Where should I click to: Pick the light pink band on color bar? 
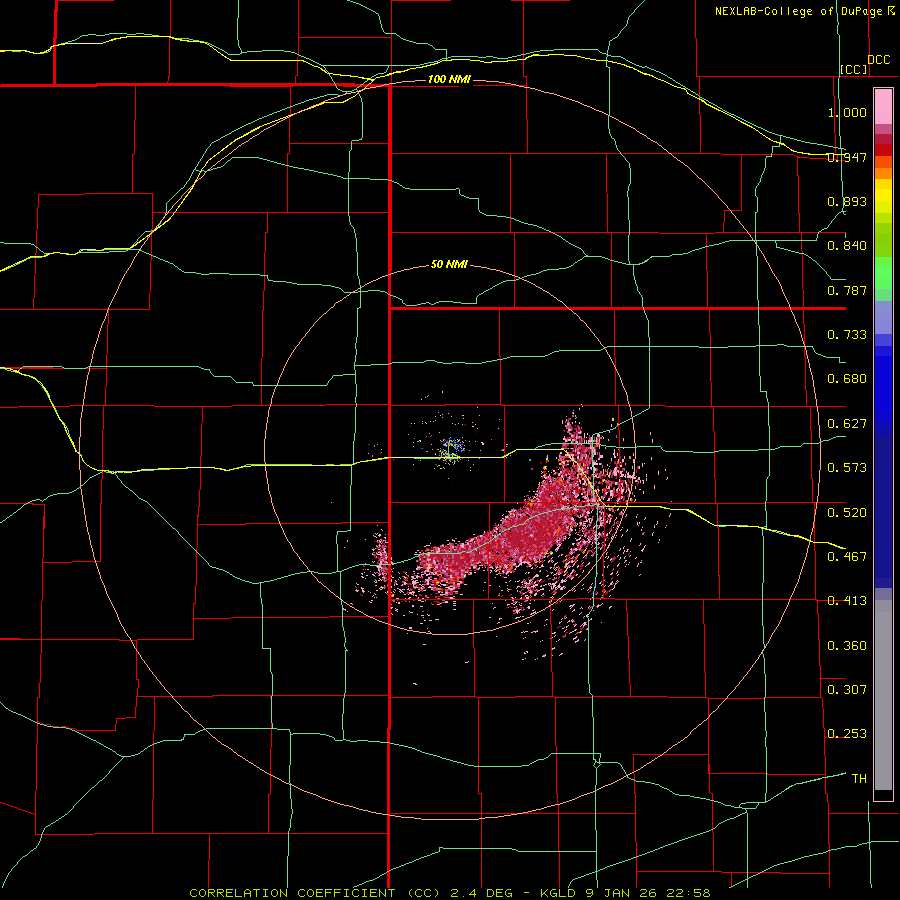[x=883, y=106]
